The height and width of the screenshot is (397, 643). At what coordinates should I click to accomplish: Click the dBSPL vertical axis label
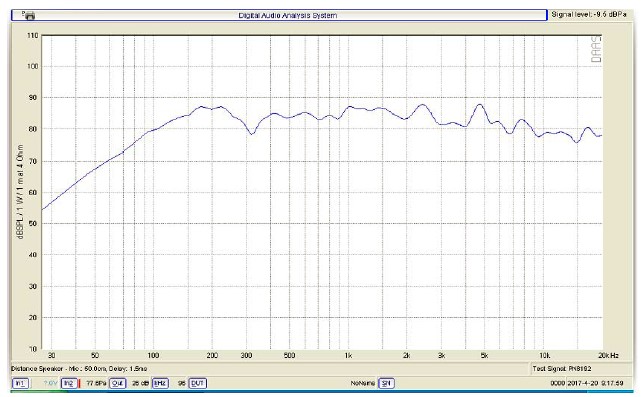(x=20, y=192)
